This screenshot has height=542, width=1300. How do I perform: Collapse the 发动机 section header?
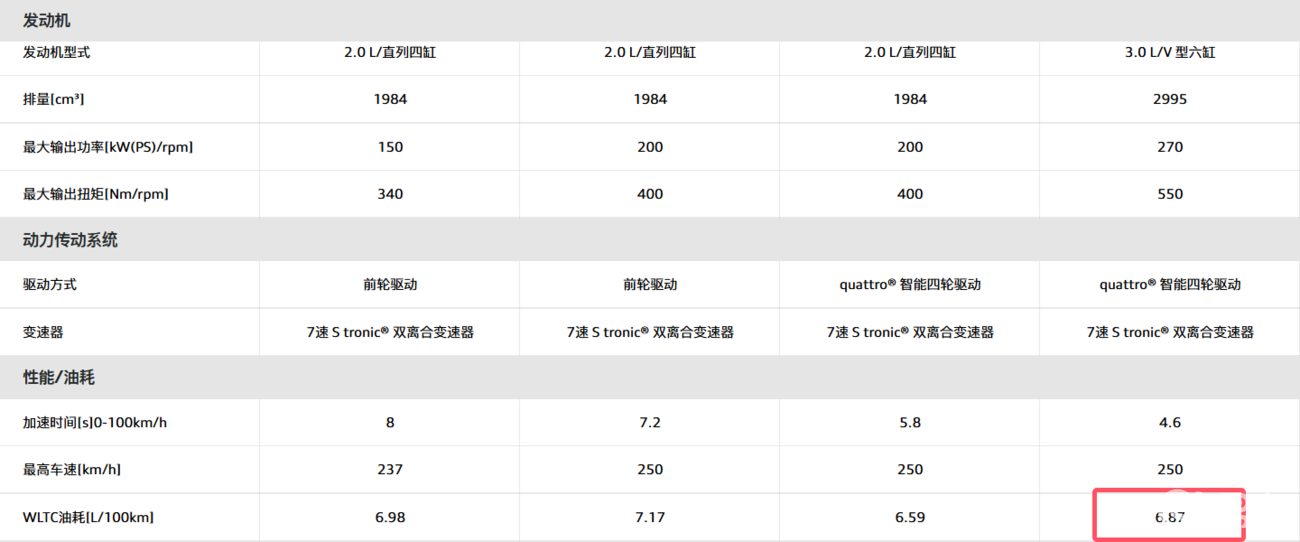pyautogui.click(x=47, y=21)
